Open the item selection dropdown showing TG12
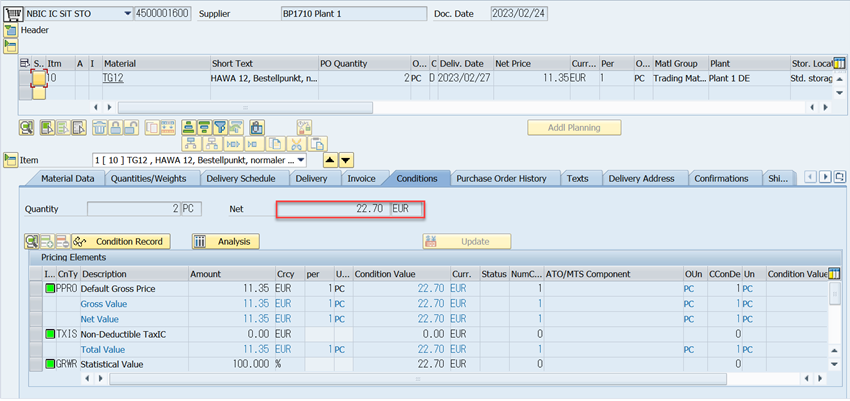Viewport: 850px width, 401px height. pos(302,160)
